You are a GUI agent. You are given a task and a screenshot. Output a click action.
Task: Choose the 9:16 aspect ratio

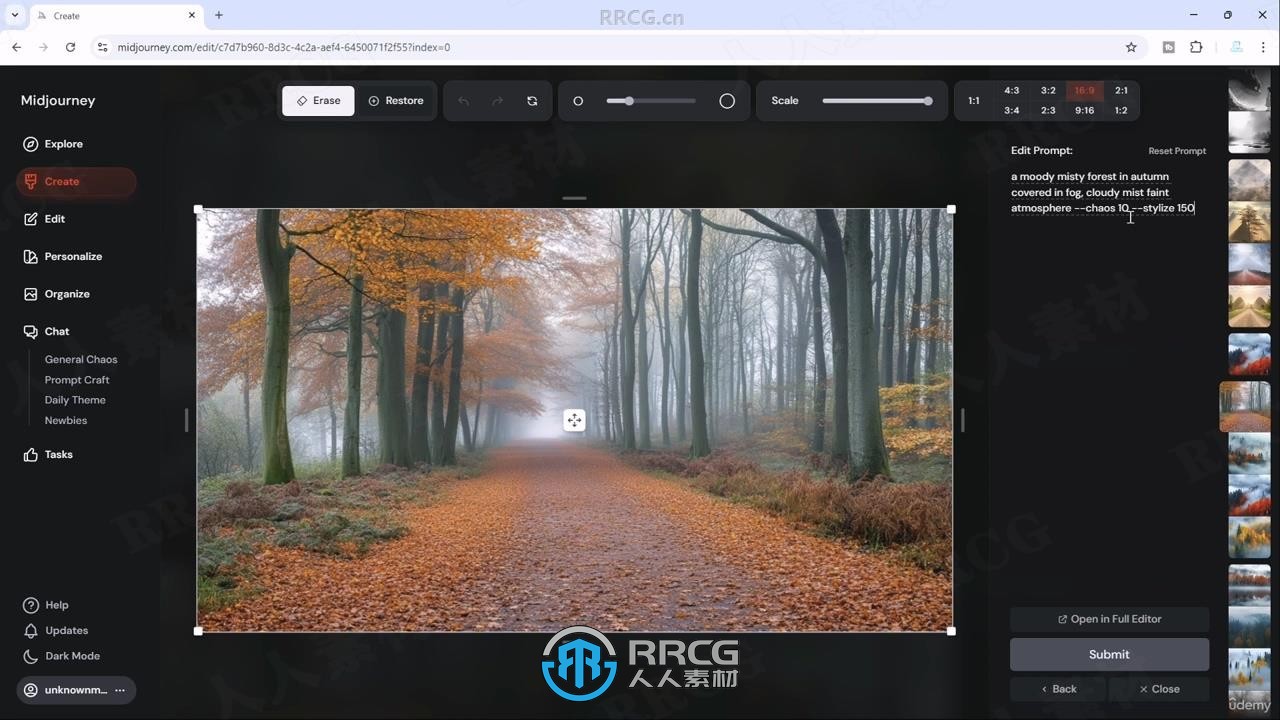click(x=1085, y=111)
